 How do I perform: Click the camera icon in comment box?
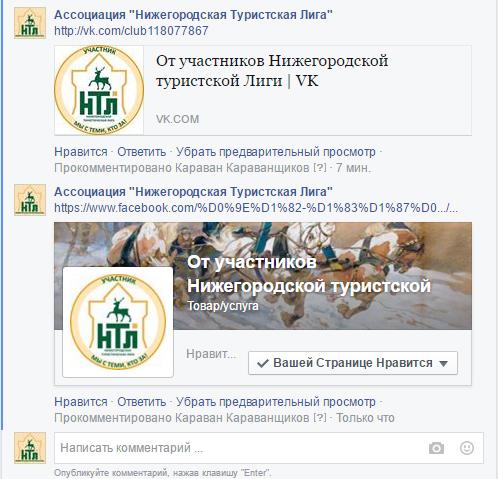pyautogui.click(x=436, y=448)
